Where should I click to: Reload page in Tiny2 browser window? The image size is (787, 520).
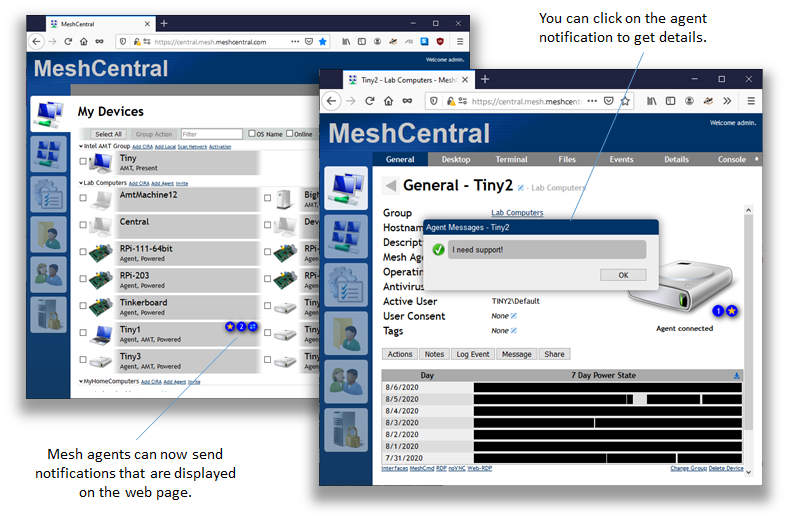370,101
